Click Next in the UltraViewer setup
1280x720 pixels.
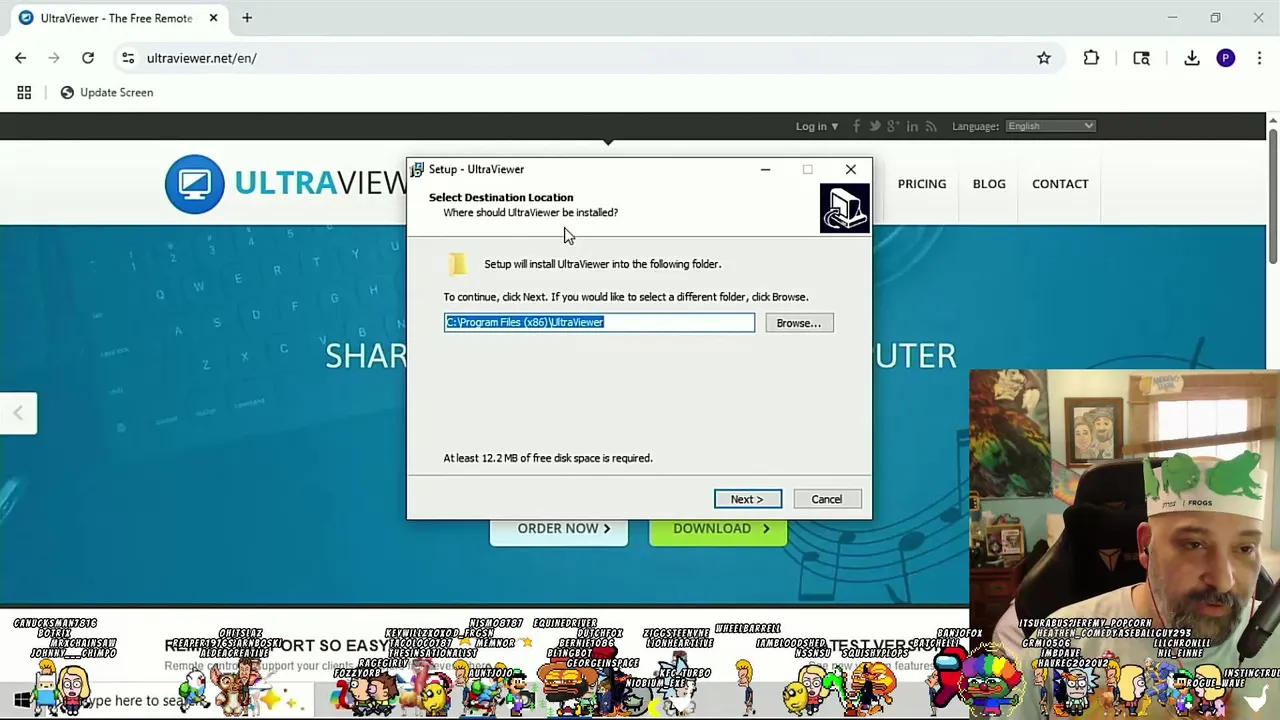click(x=747, y=499)
